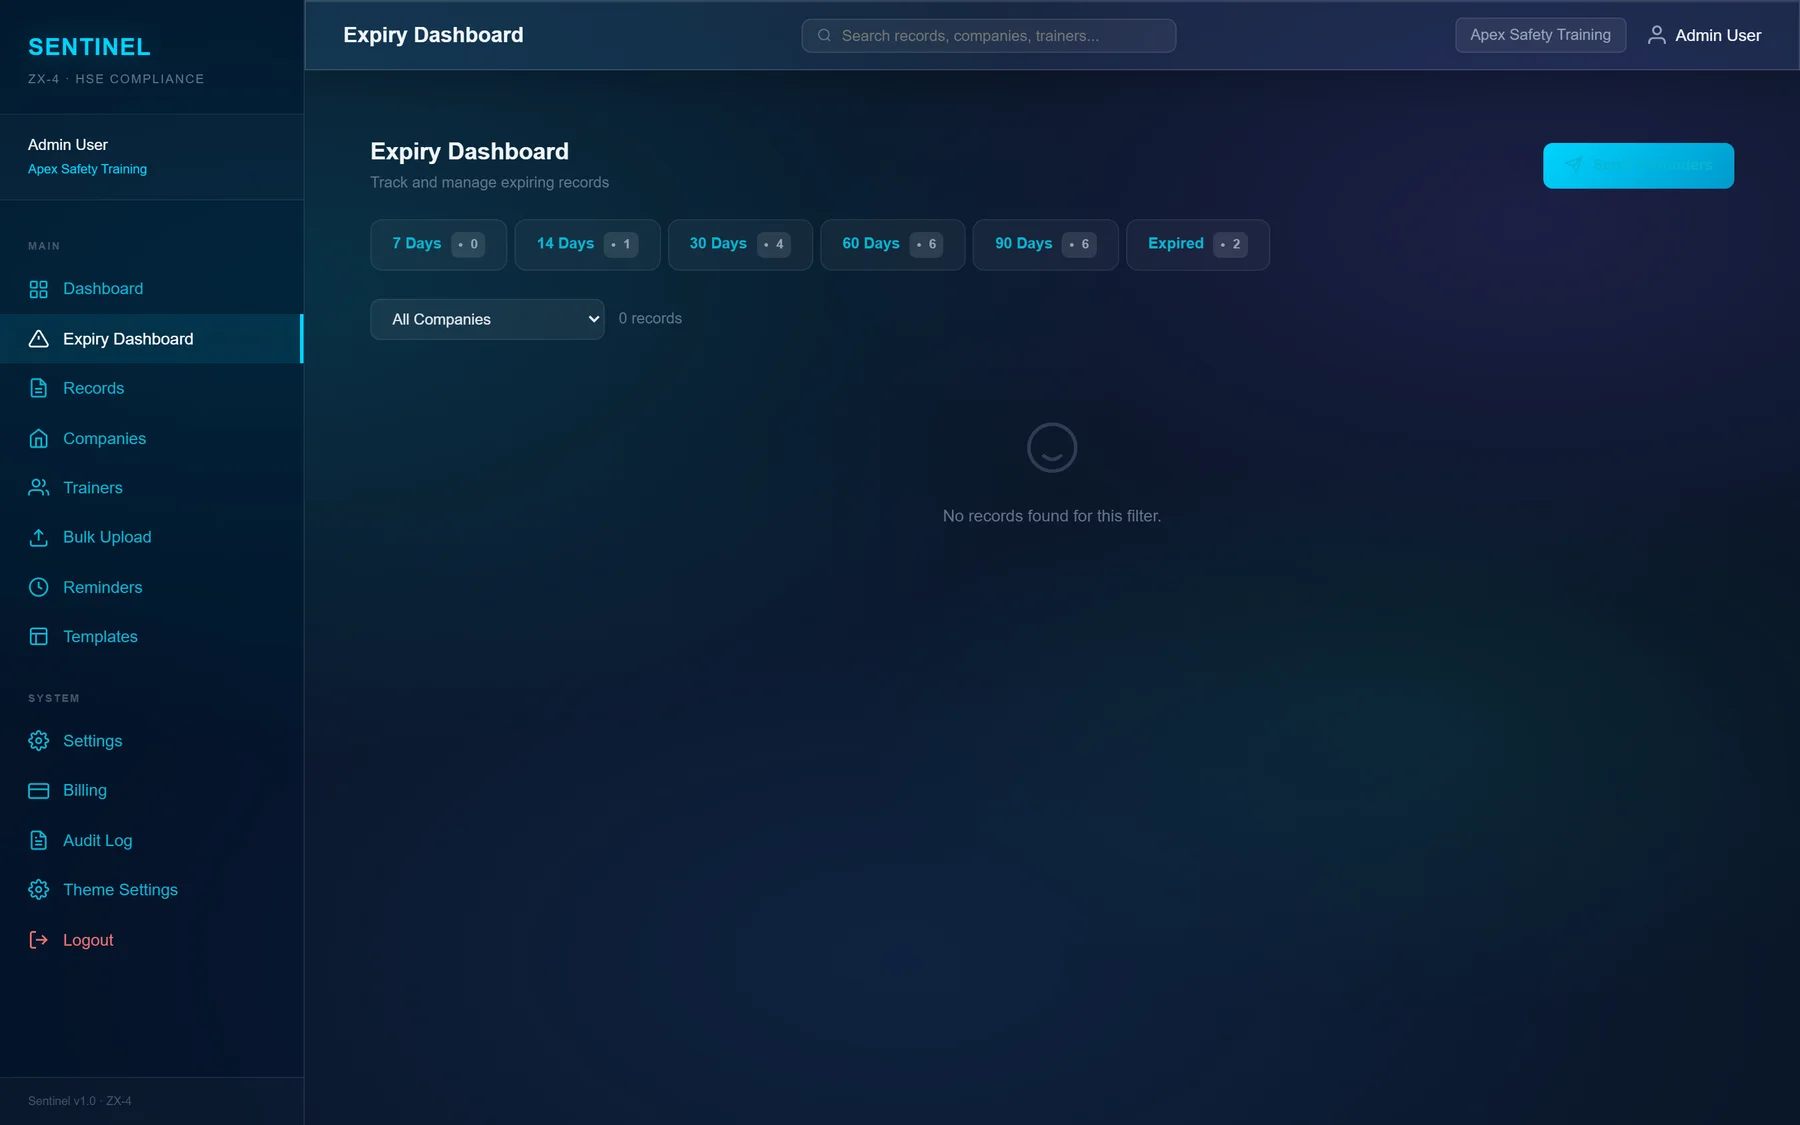Show records expiring in 90 Days
Image resolution: width=1800 pixels, height=1125 pixels.
[x=1045, y=244]
